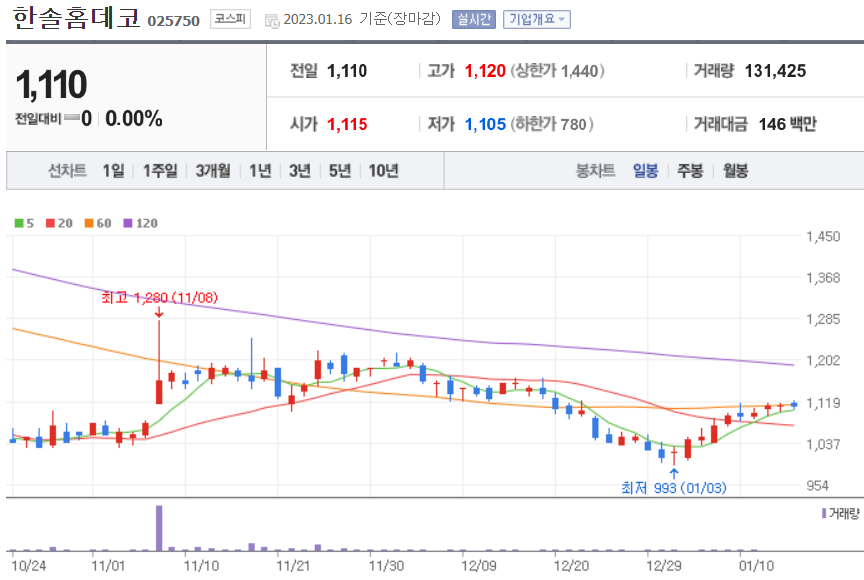Click the 최고 1,280 (11/08) high marker
The image size is (864, 580).
[x=159, y=297]
